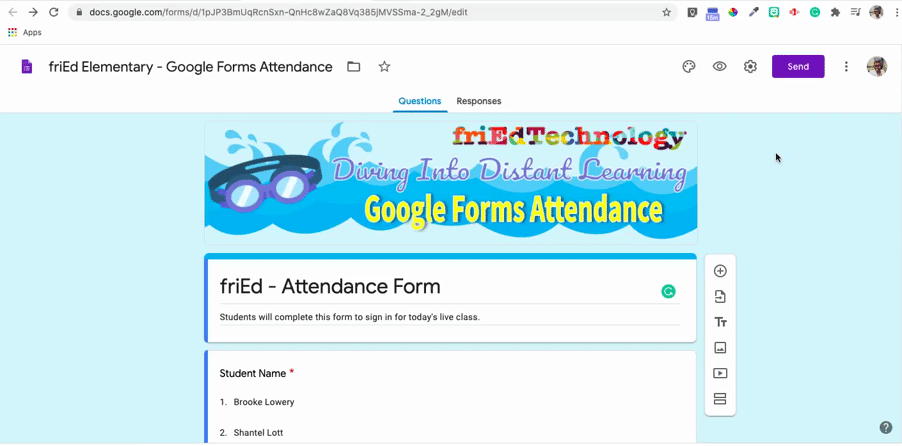Click the browser forward arrow
This screenshot has height=446, width=902.
[x=33, y=12]
